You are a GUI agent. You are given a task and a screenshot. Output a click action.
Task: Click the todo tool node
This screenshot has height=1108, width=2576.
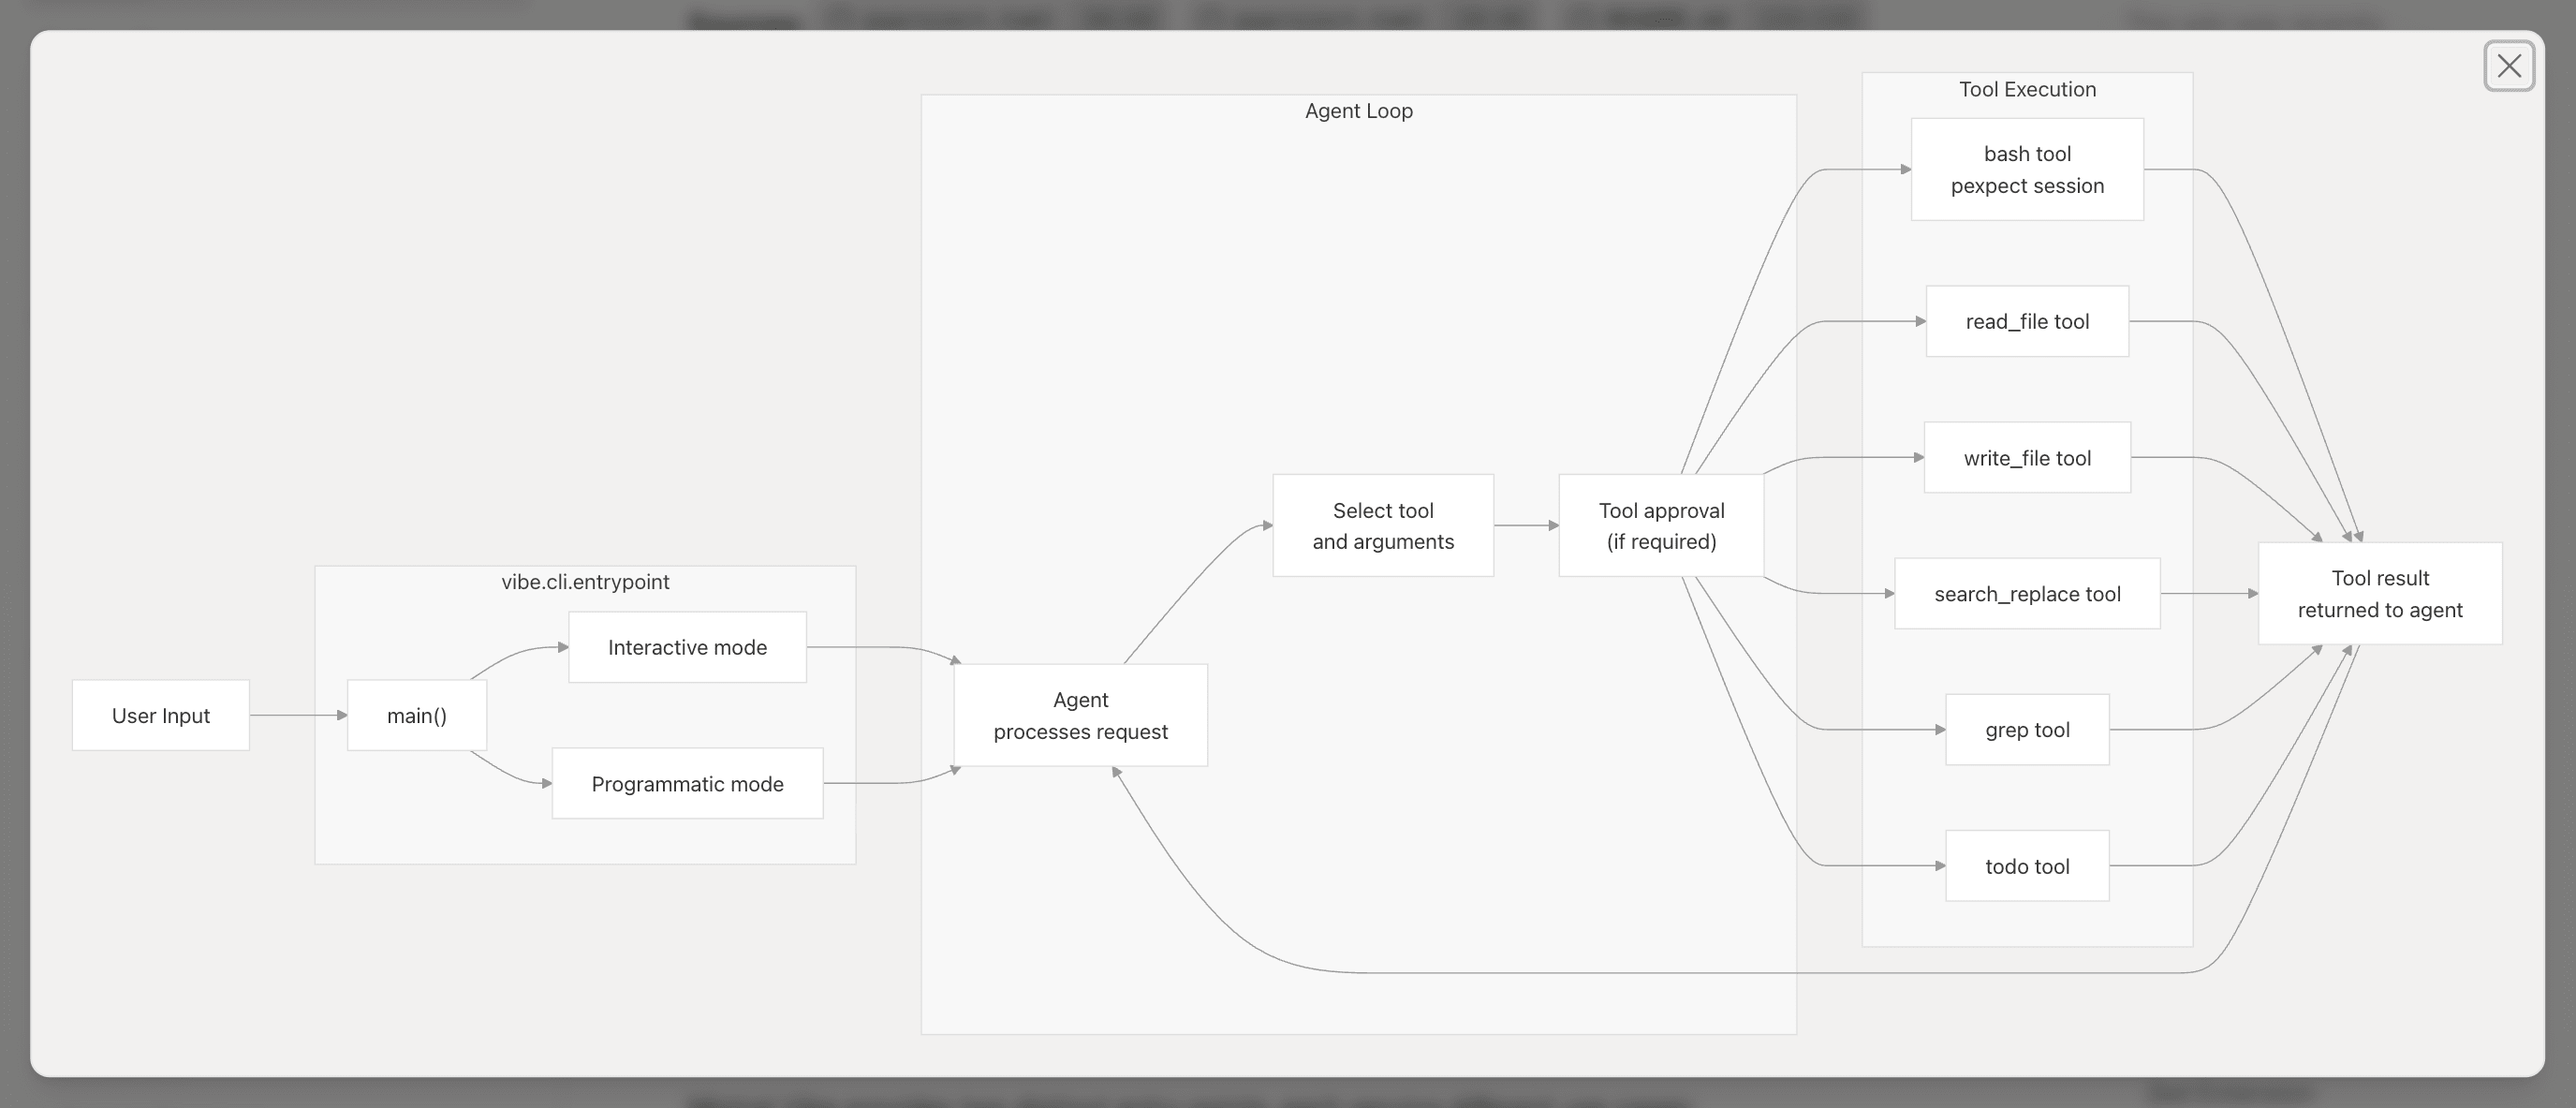tap(2026, 865)
